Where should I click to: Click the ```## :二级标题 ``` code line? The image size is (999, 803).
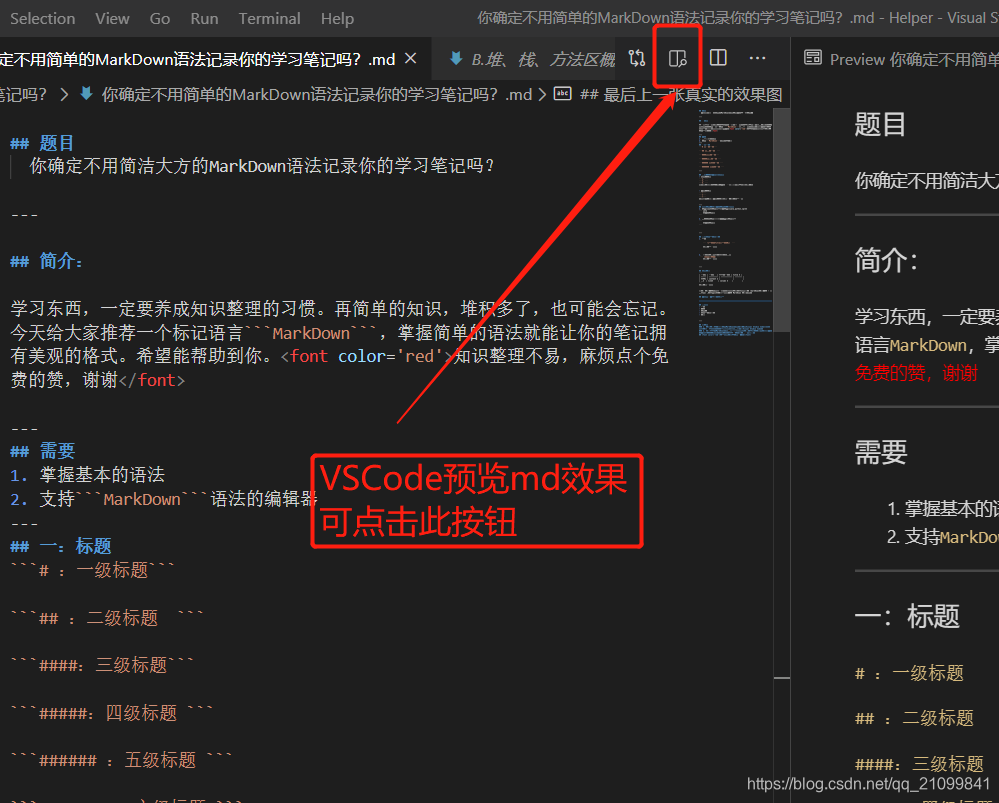[x=107, y=618]
